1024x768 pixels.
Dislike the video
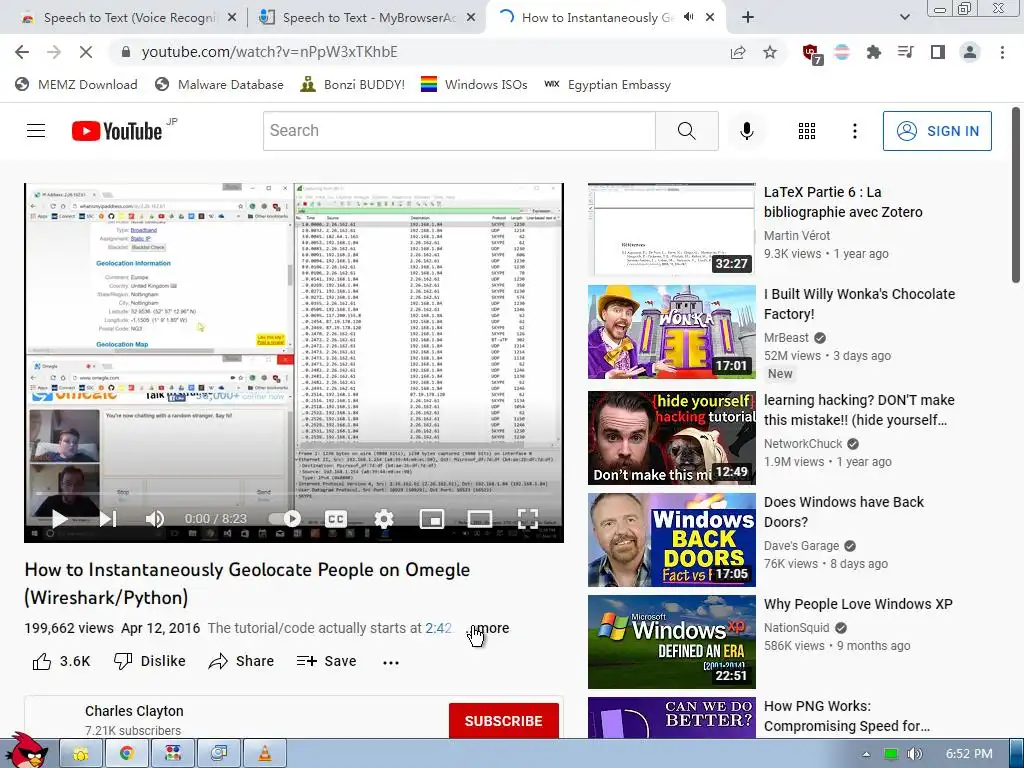pos(150,662)
